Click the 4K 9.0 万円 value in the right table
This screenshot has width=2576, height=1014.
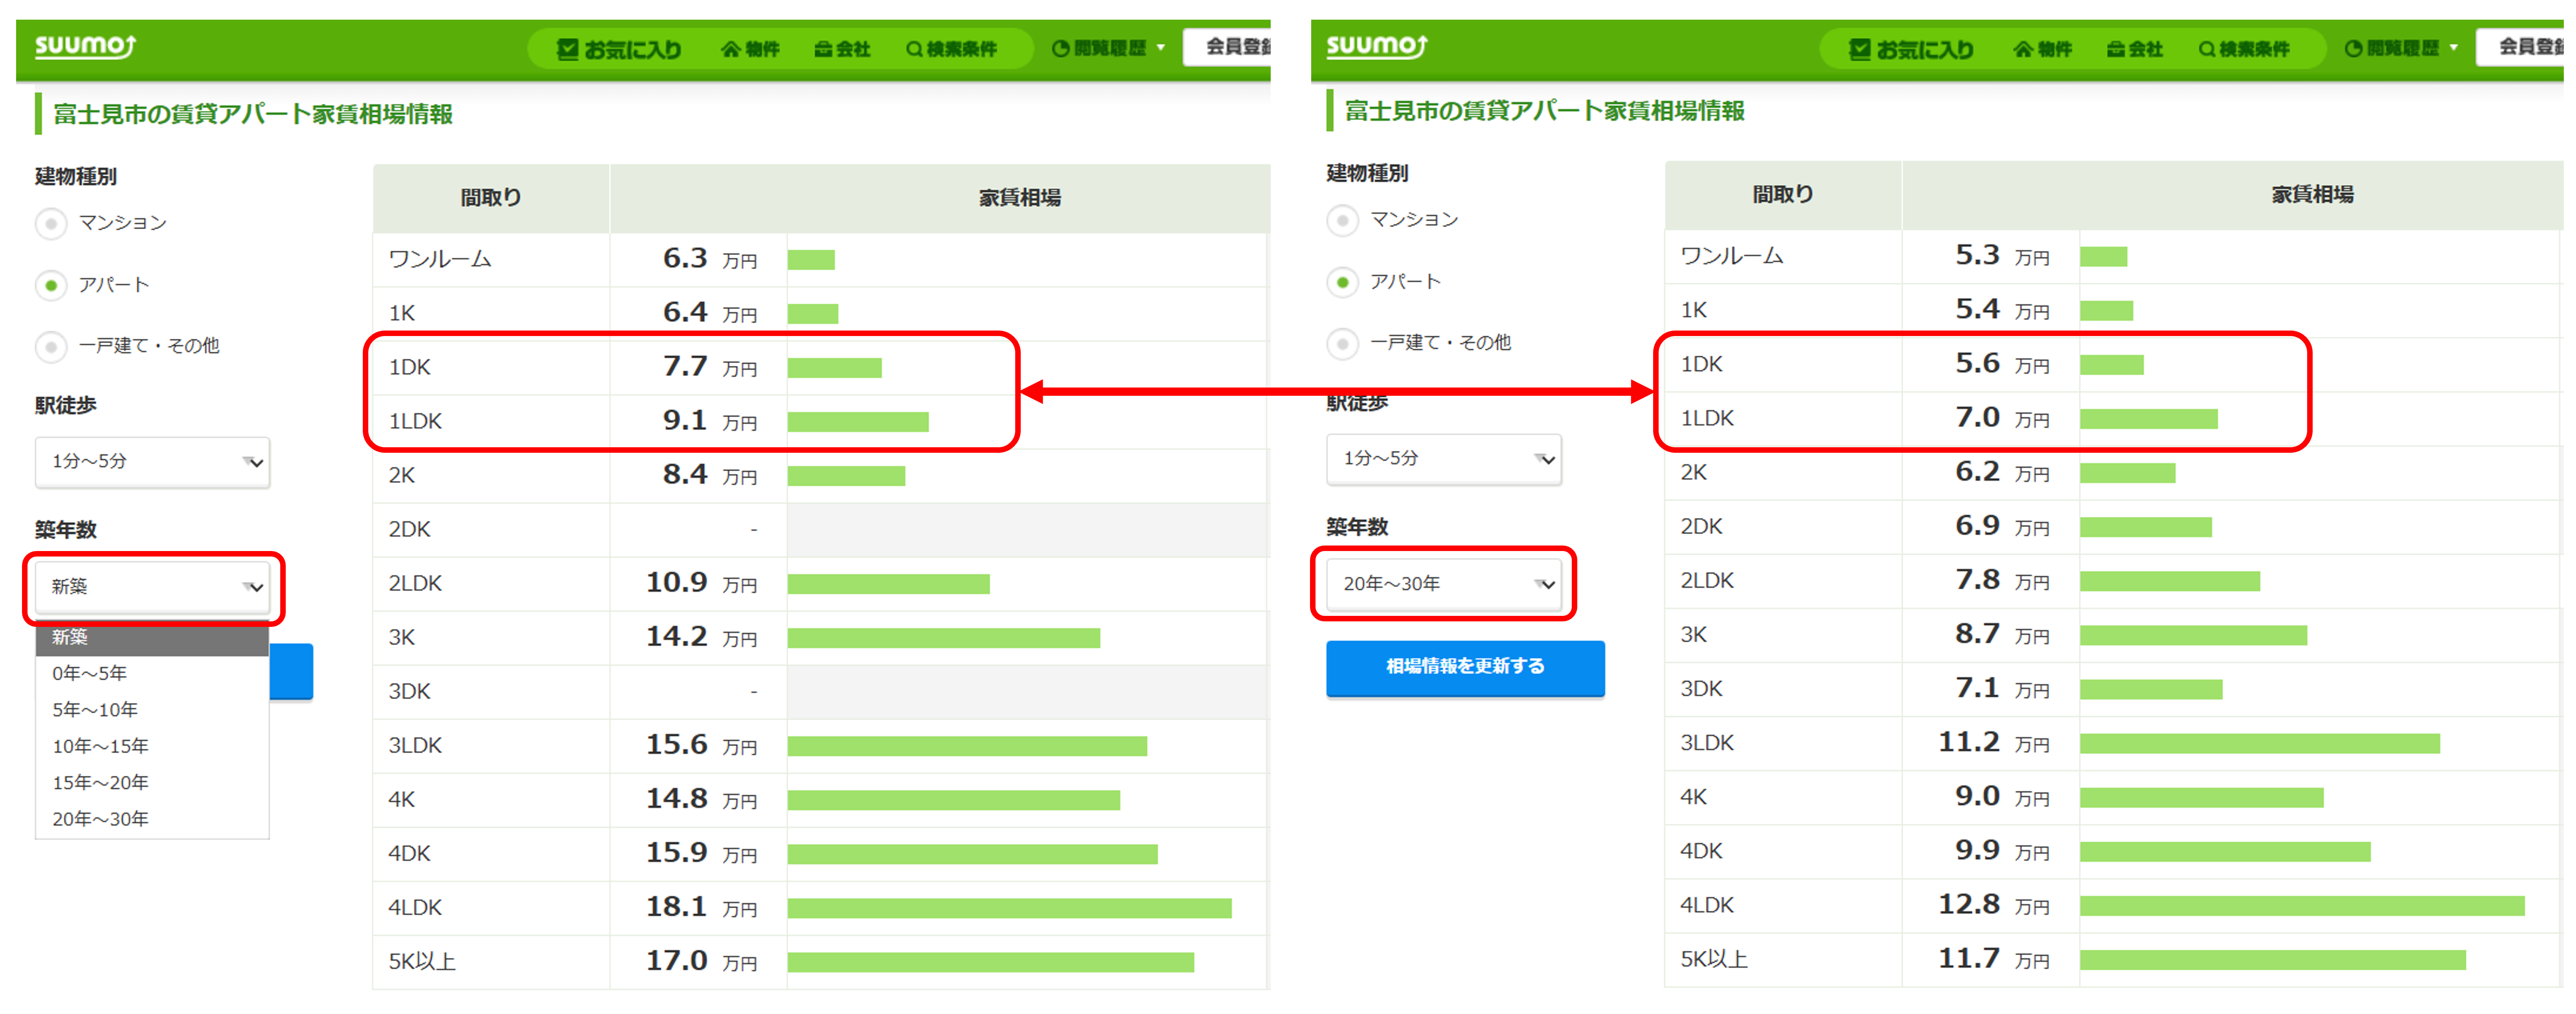pyautogui.click(x=2002, y=797)
